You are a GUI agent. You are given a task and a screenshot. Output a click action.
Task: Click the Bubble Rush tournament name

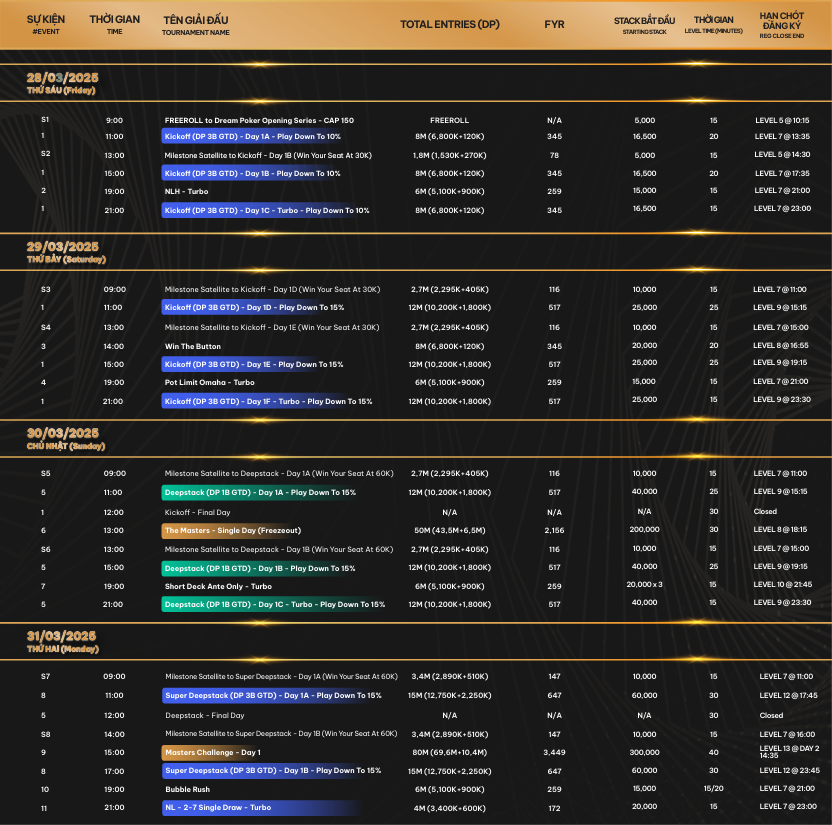tap(187, 789)
